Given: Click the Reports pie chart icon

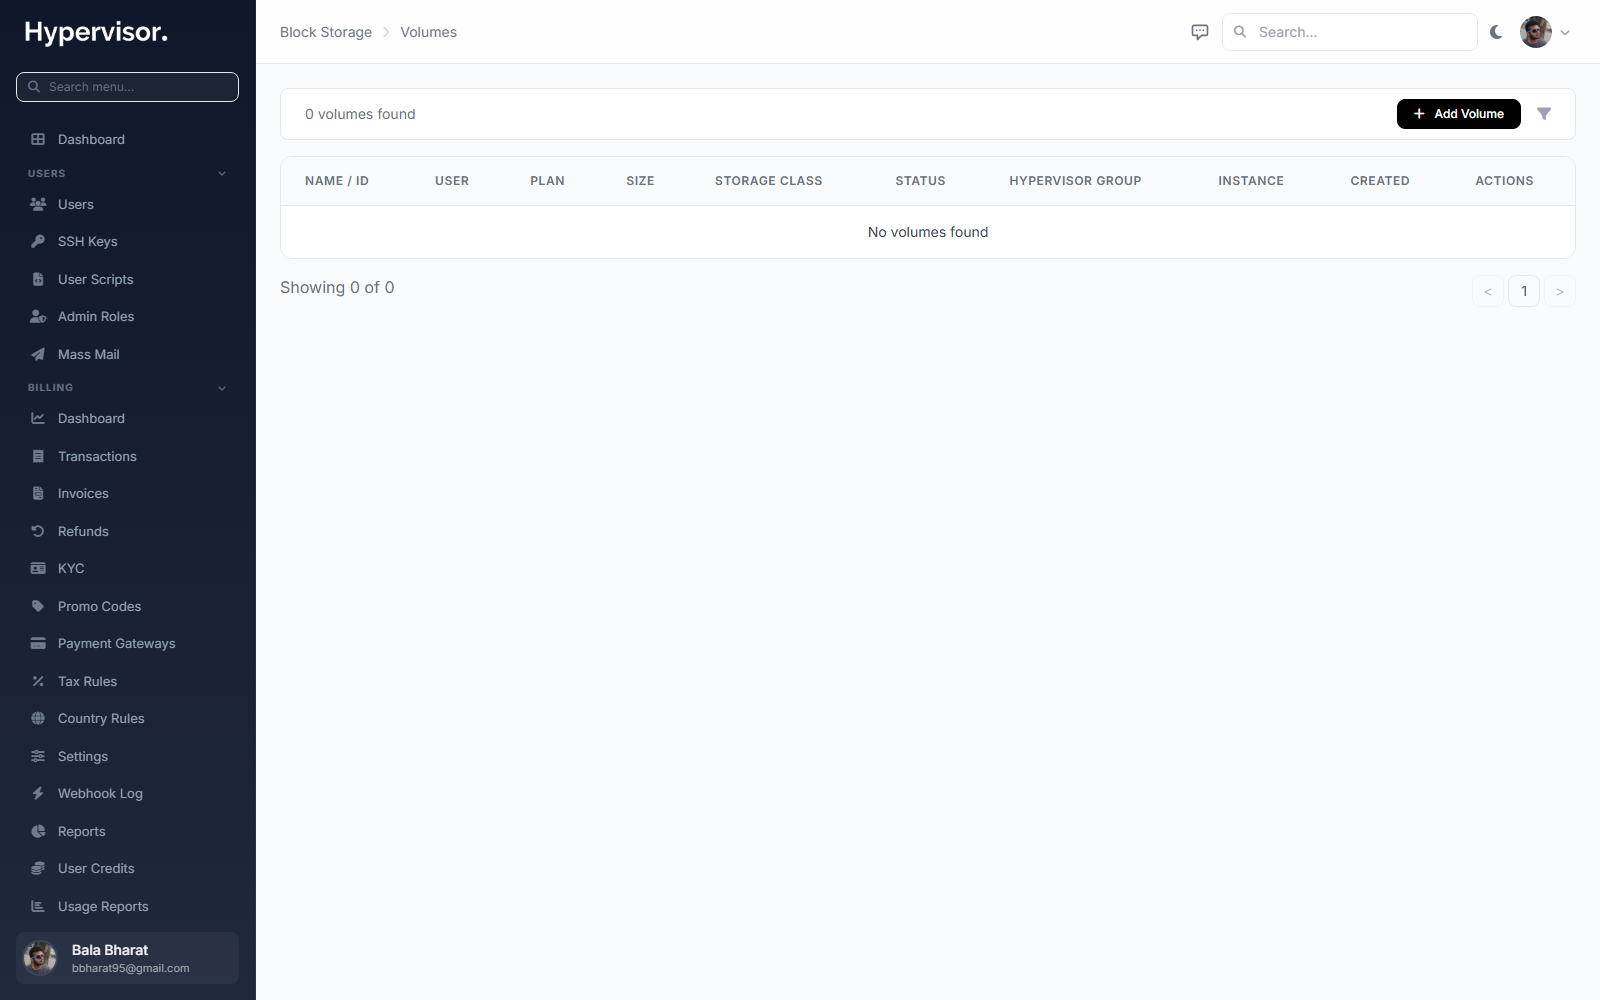Looking at the screenshot, I should pos(38,831).
